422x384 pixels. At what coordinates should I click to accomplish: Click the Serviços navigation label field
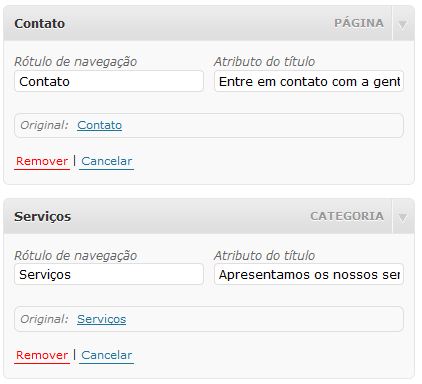109,275
